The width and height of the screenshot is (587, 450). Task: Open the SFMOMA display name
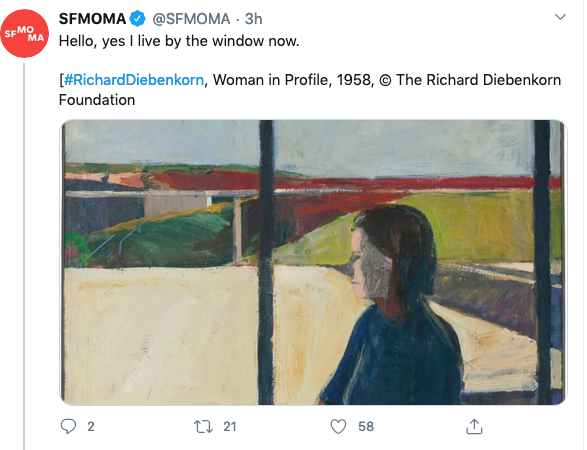[x=92, y=19]
